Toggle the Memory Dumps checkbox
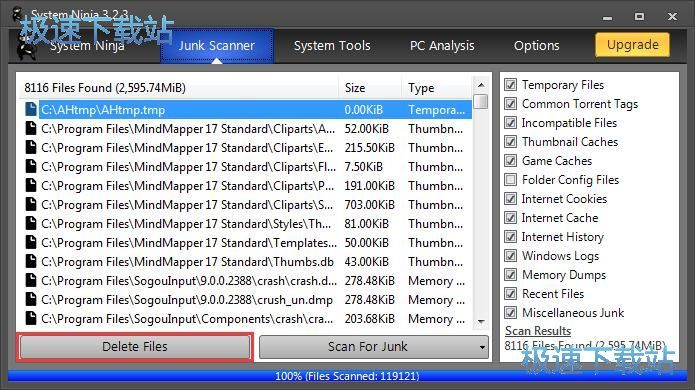The height and width of the screenshot is (390, 695). point(511,275)
